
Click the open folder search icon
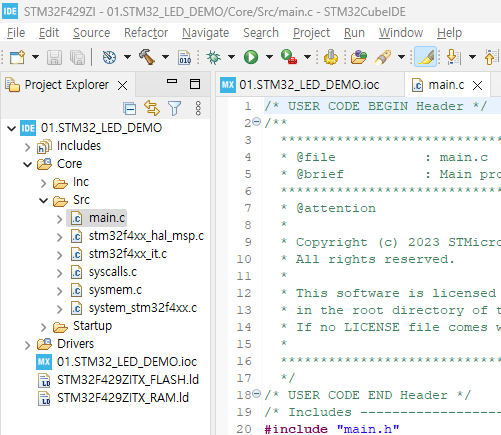tap(359, 57)
